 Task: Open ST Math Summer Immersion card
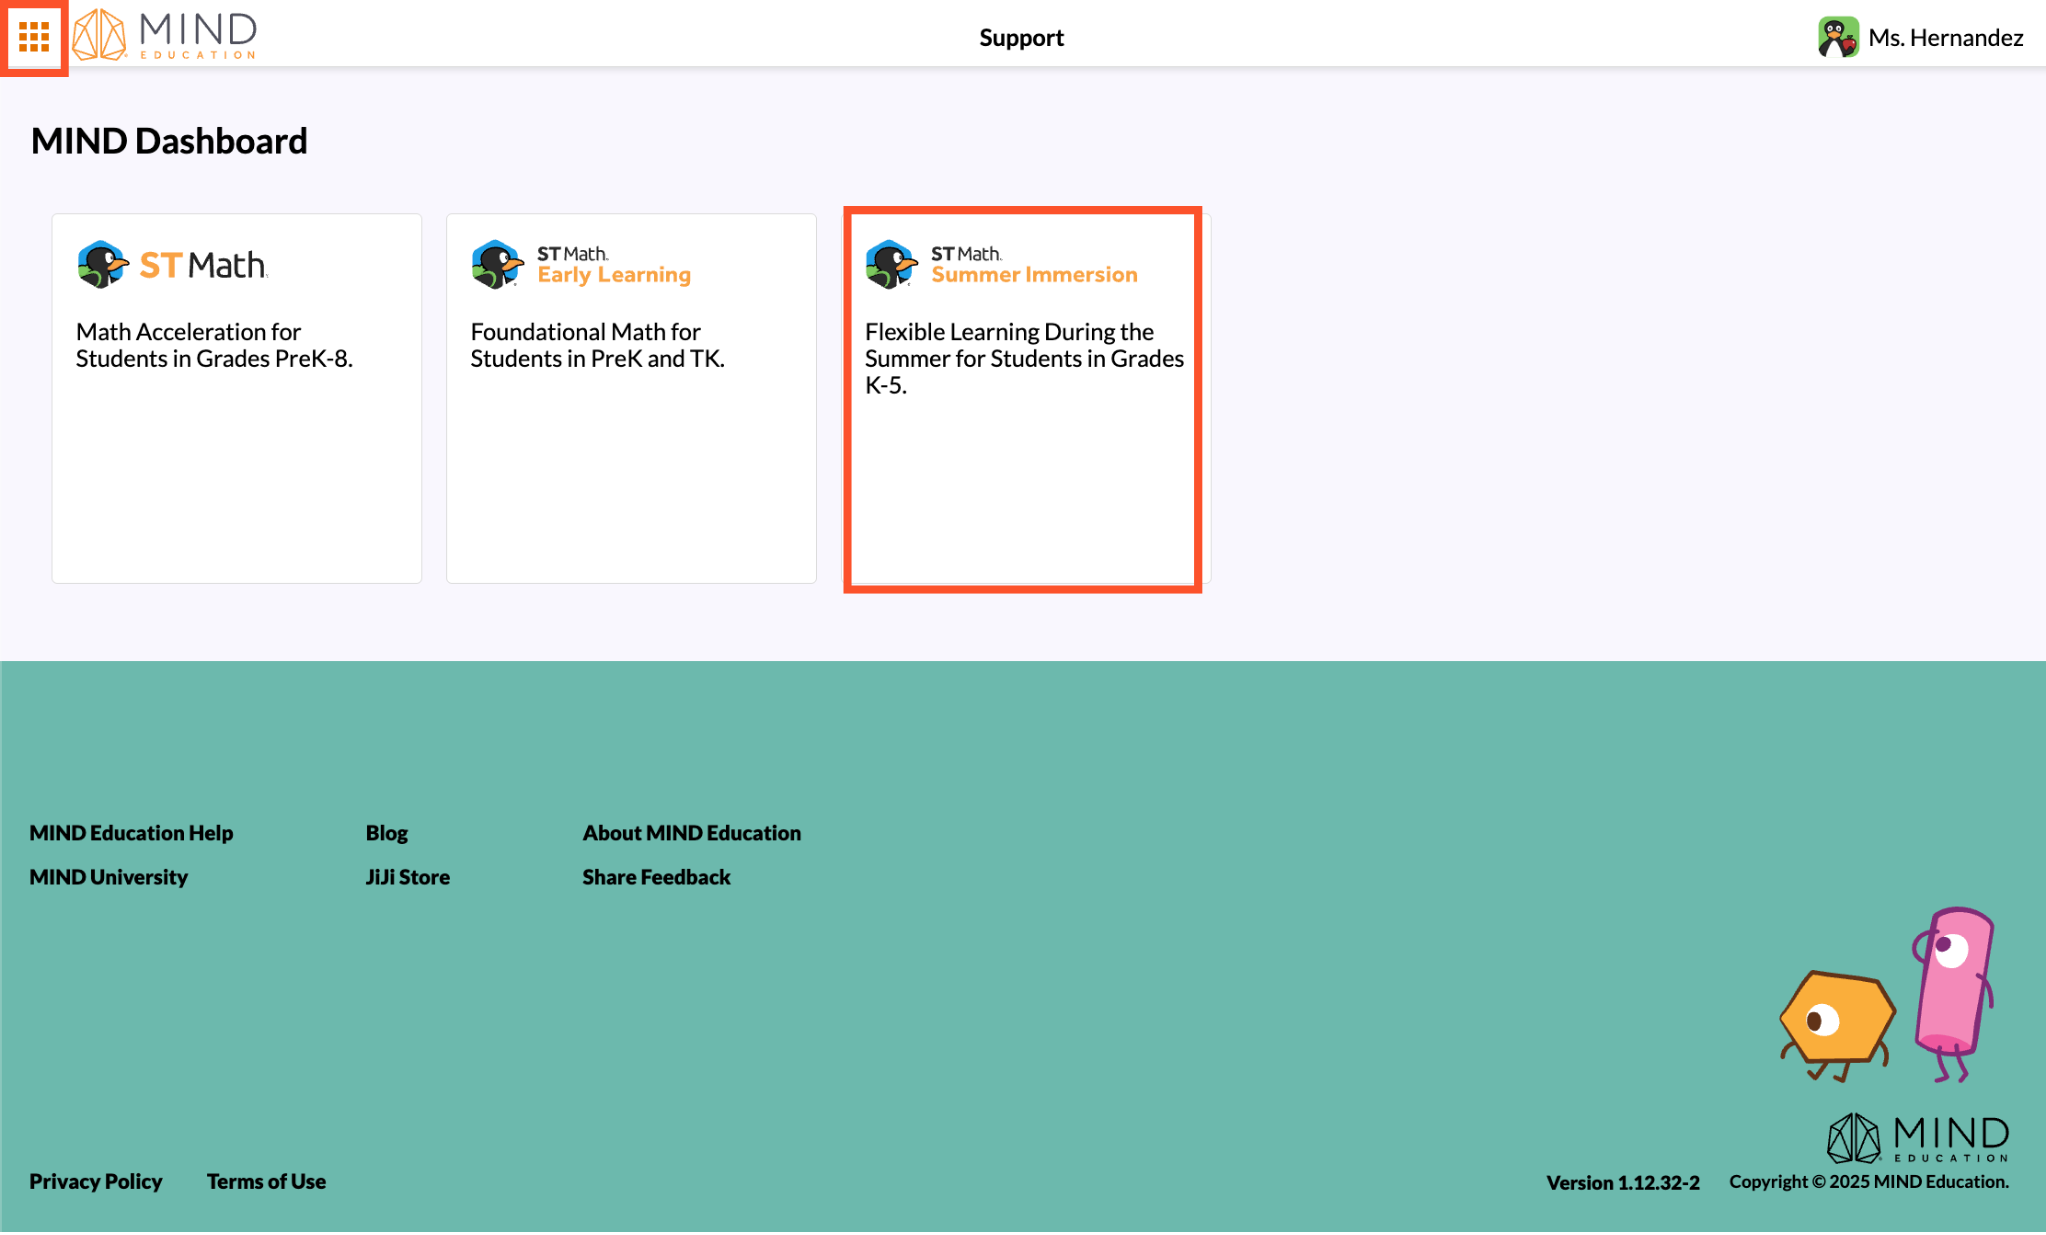click(x=1022, y=400)
